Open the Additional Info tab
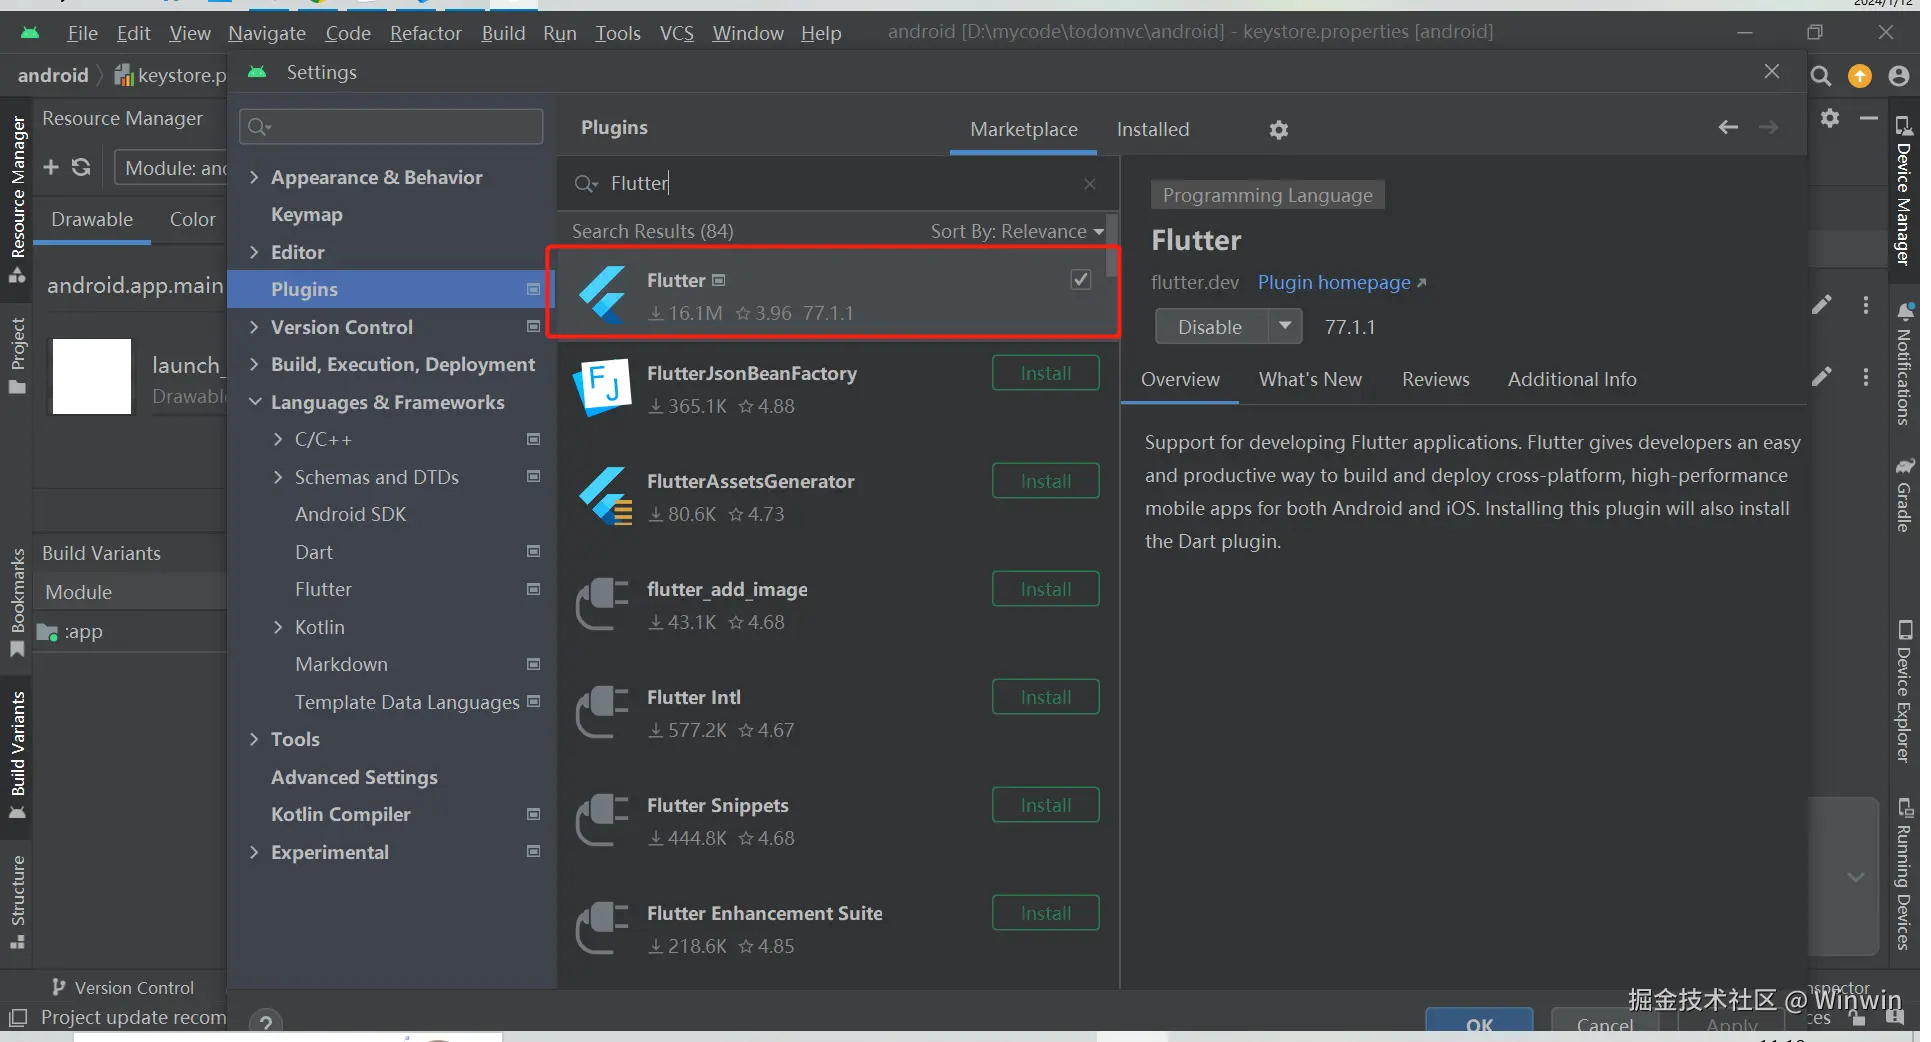 coord(1572,380)
